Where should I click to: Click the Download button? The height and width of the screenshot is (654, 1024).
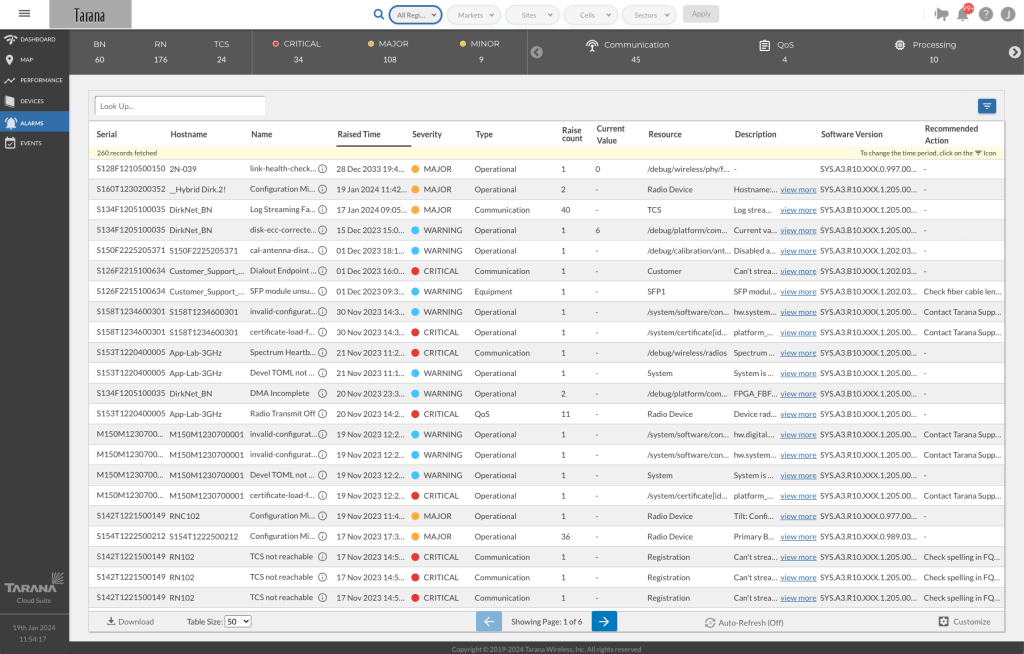click(130, 621)
